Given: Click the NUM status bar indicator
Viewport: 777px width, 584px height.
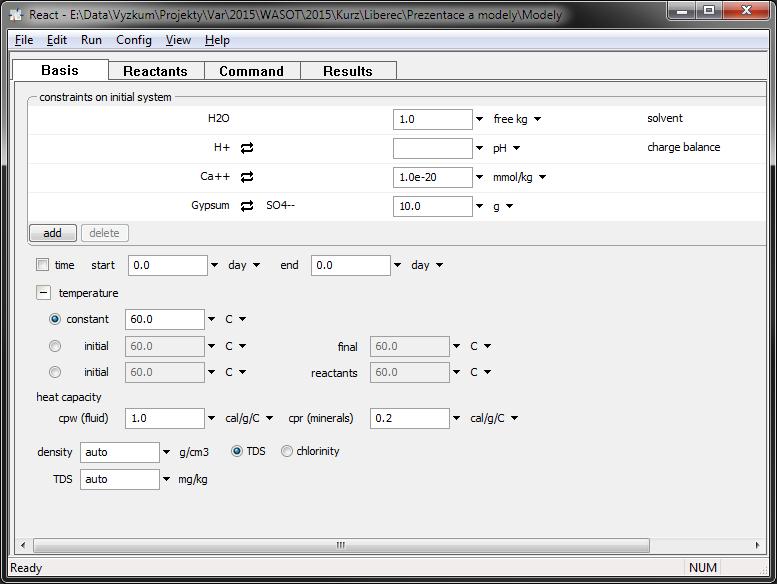Looking at the screenshot, I should coord(703,568).
